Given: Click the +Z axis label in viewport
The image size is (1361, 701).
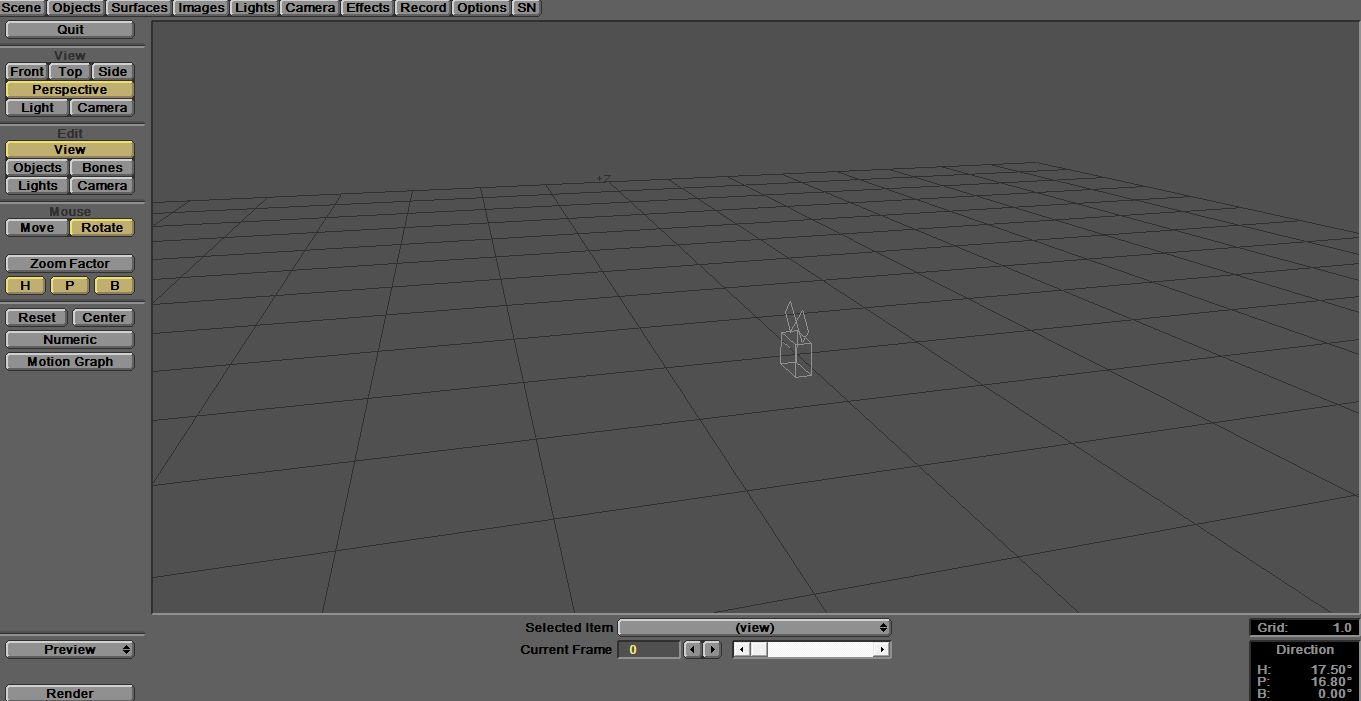Looking at the screenshot, I should click(604, 179).
